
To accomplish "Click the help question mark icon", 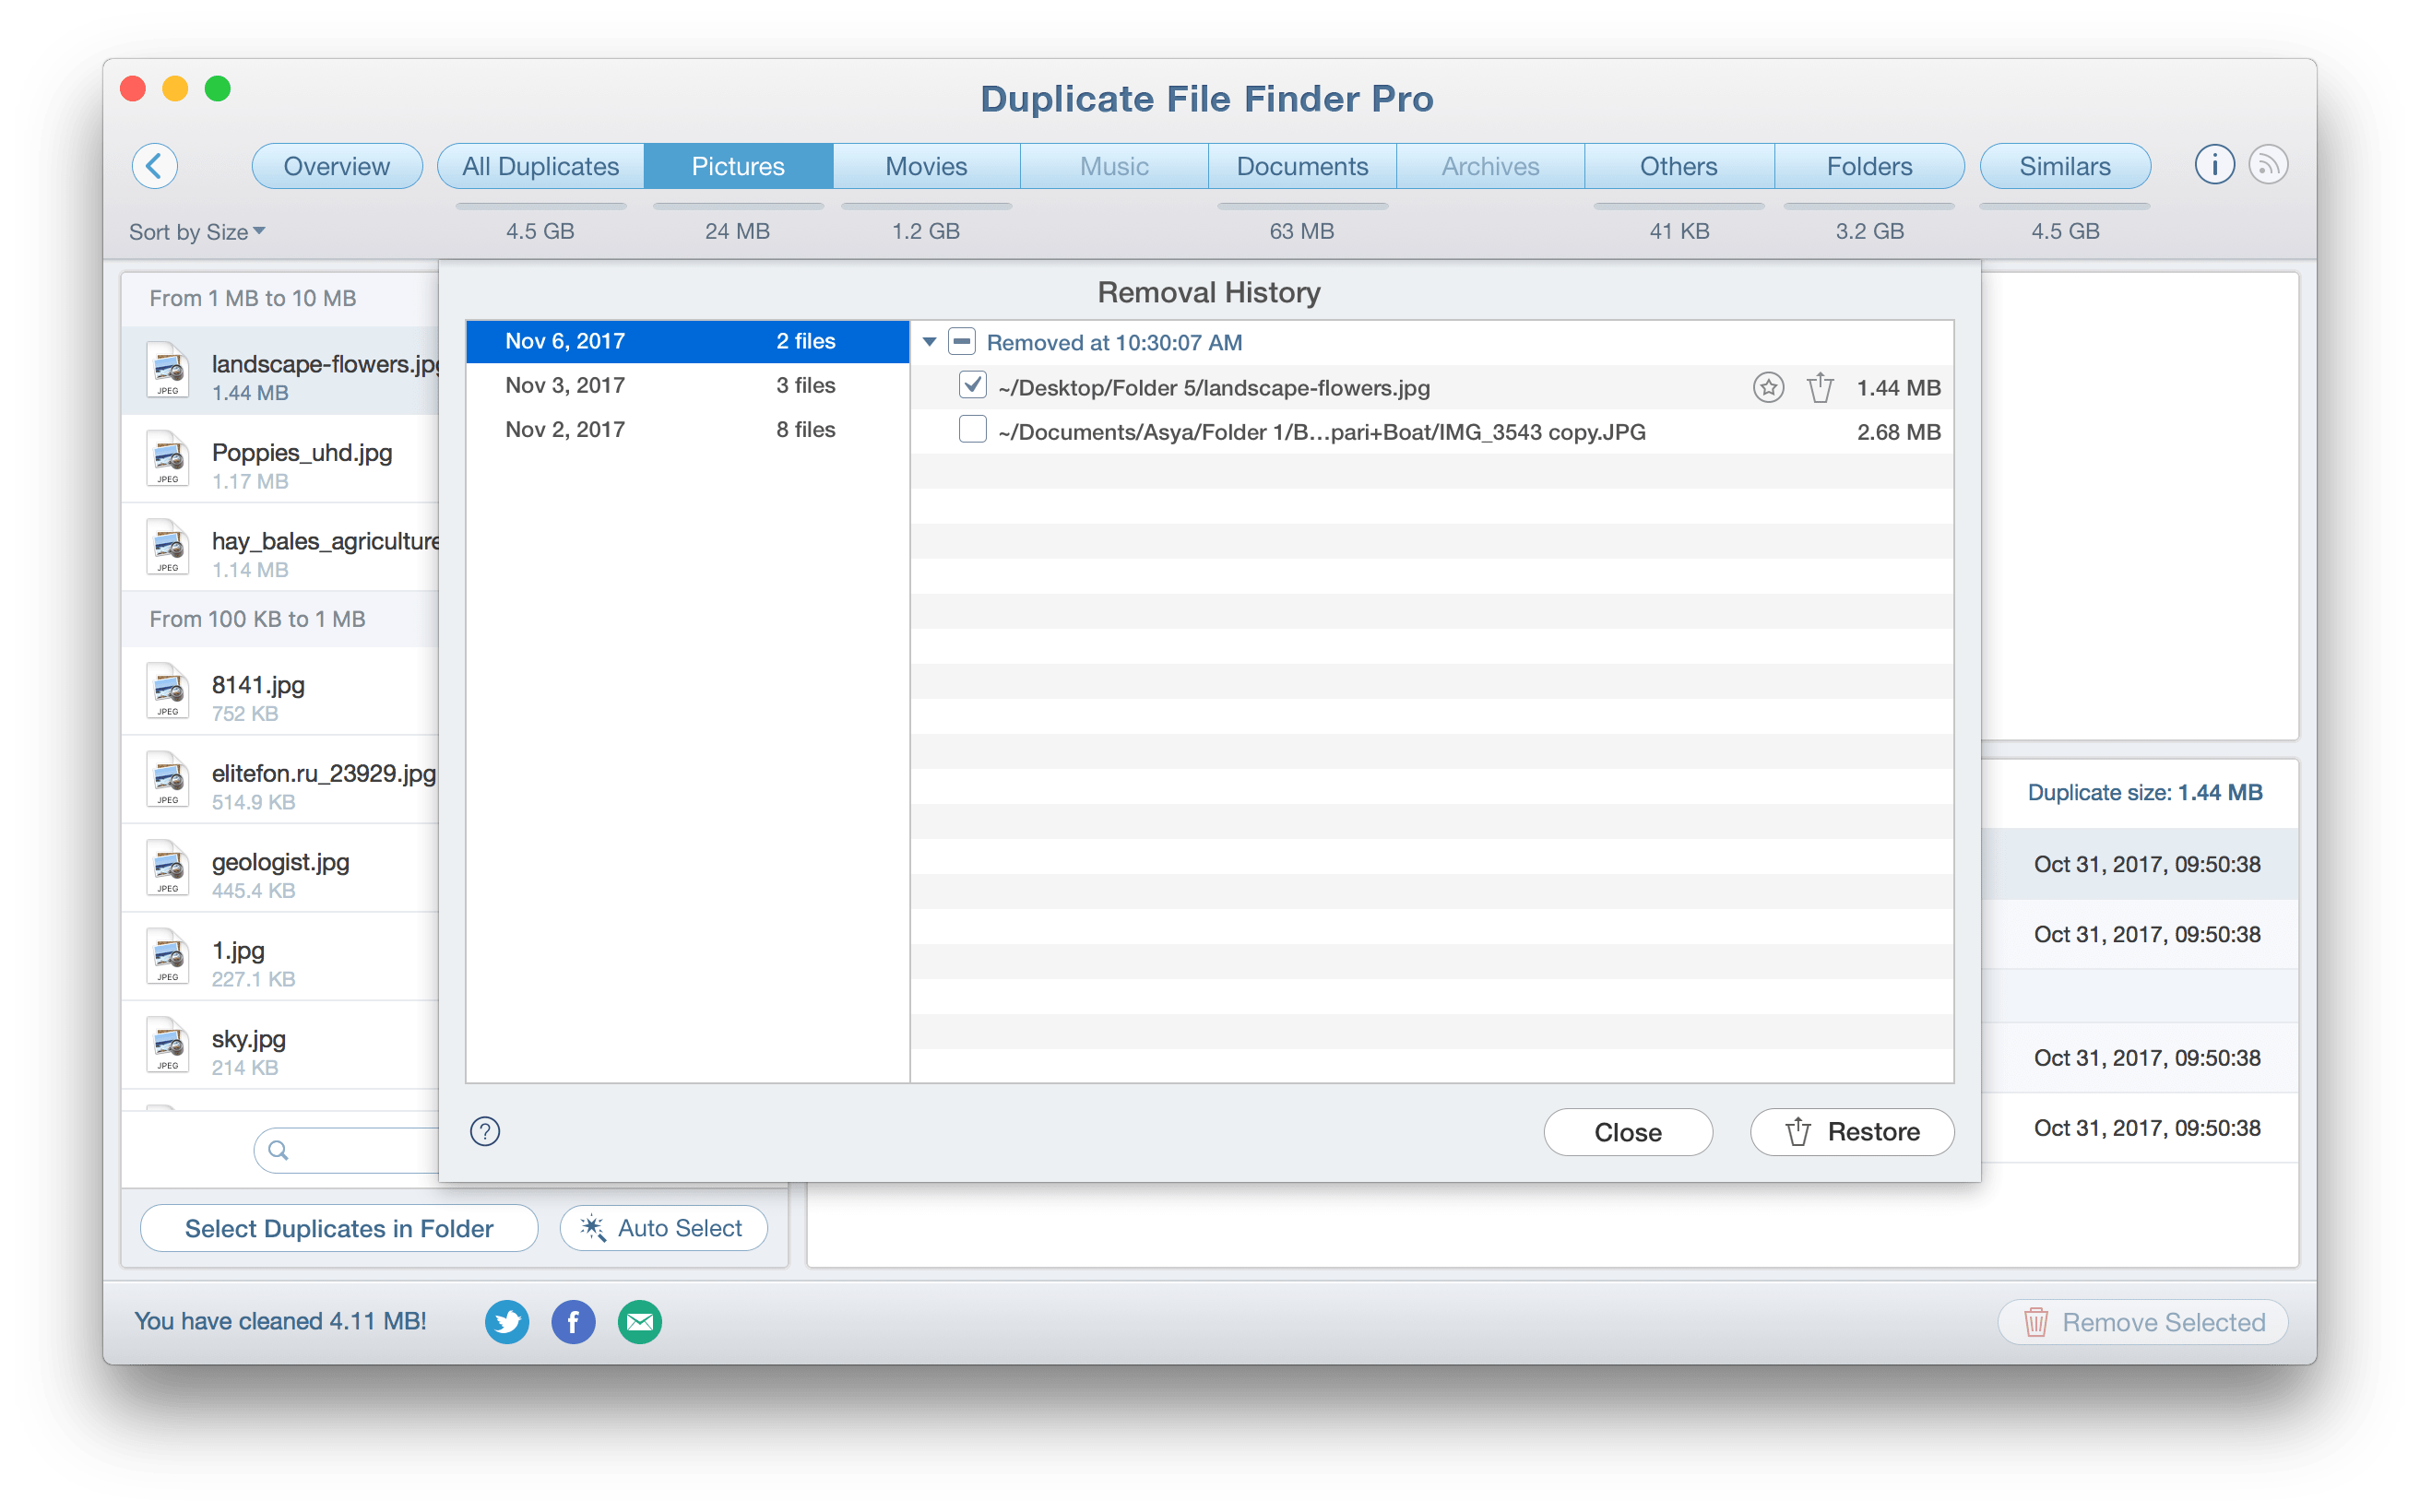I will [x=486, y=1132].
